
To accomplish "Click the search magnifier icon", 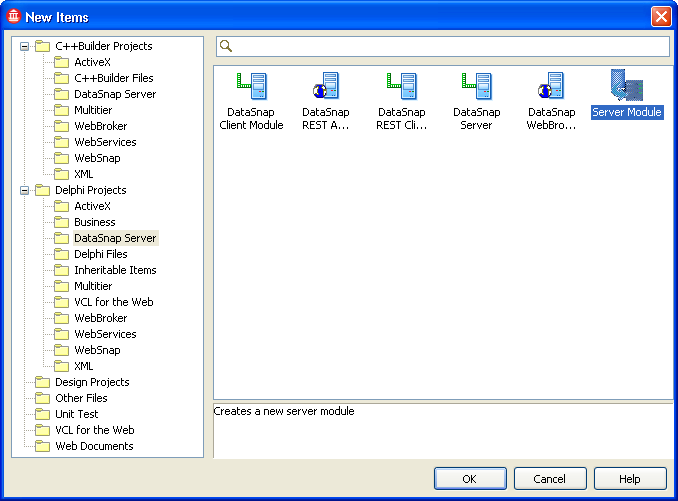I will point(226,46).
